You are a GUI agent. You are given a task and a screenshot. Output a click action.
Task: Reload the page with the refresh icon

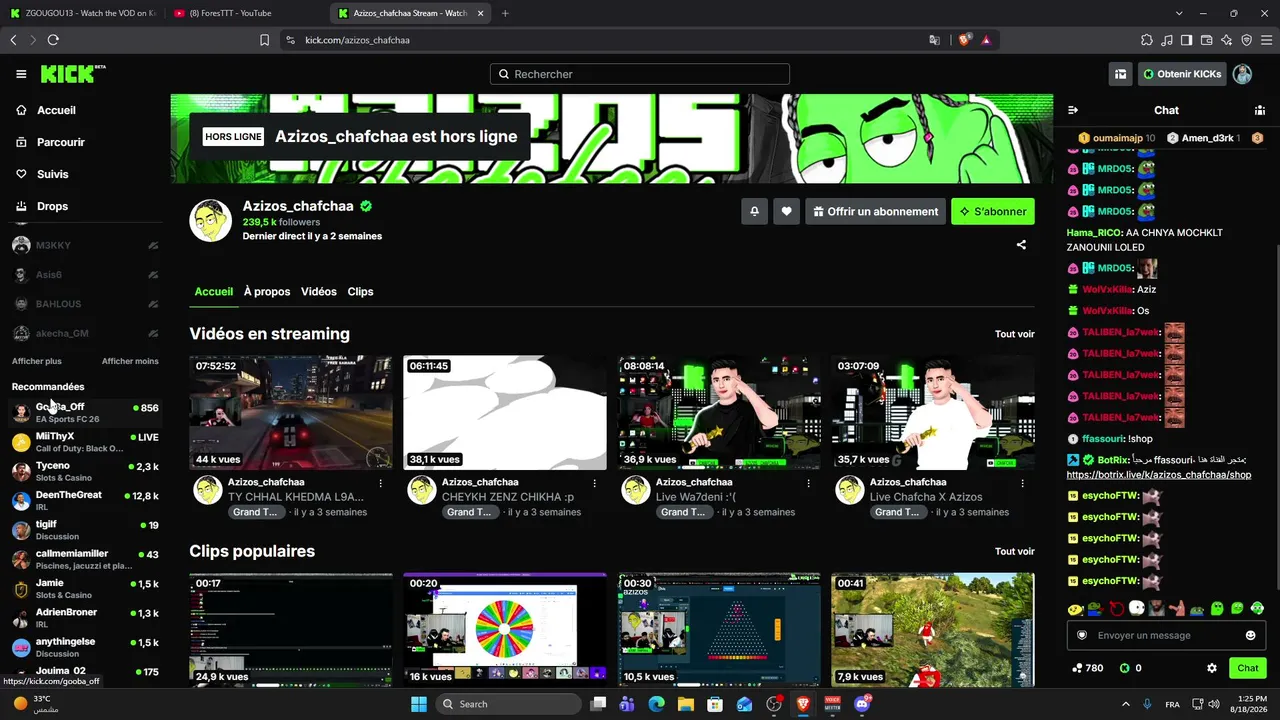(53, 40)
